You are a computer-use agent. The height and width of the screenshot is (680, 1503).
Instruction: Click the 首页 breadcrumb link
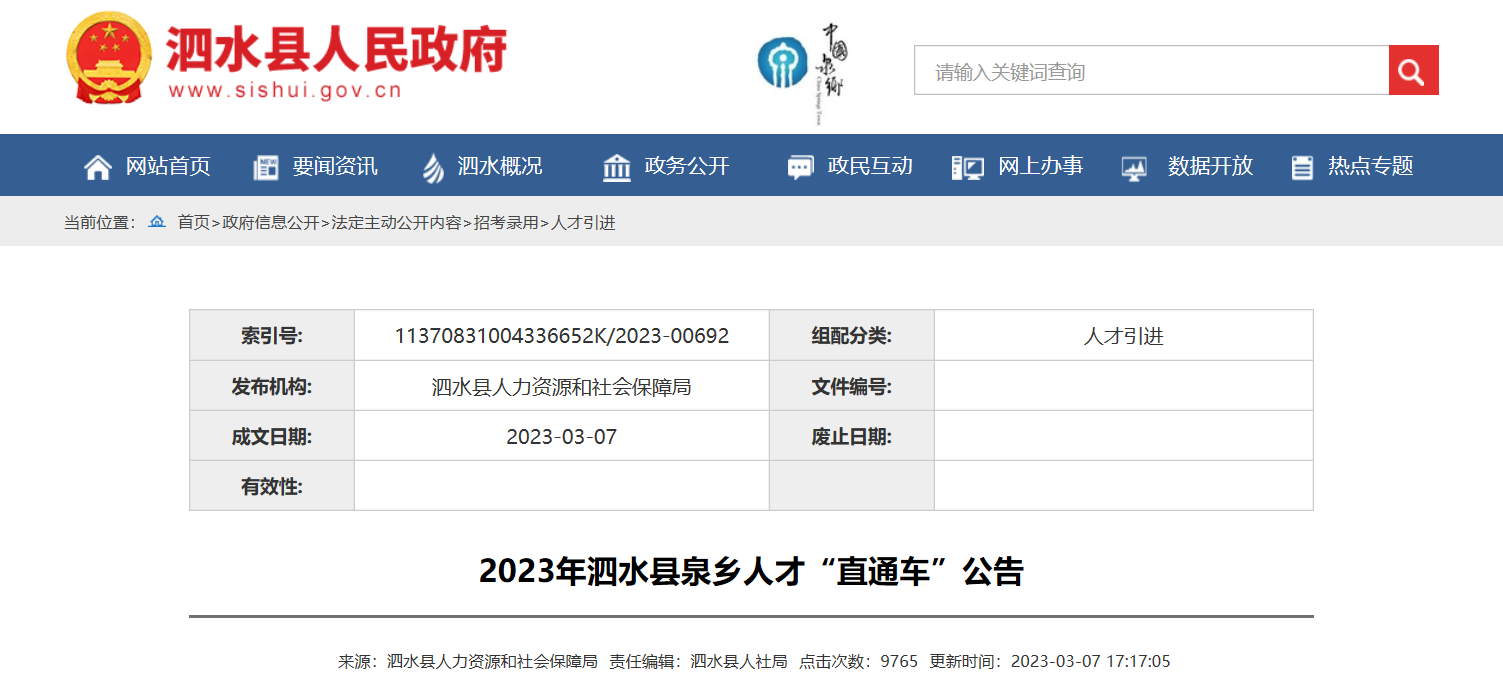pos(194,223)
